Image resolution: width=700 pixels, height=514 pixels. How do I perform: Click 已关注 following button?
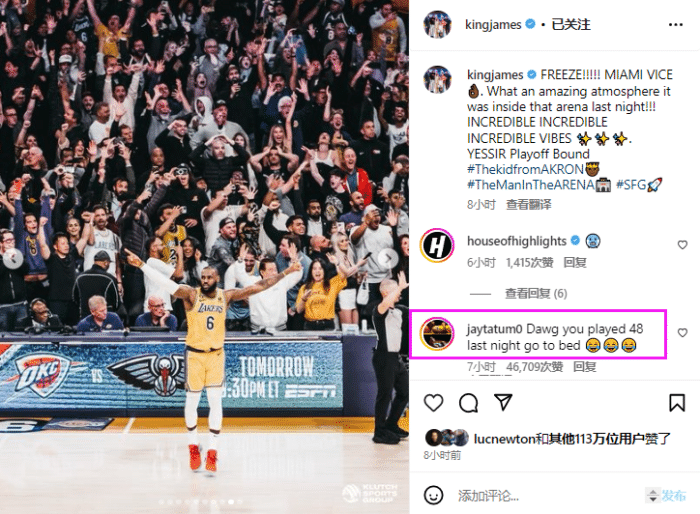(571, 24)
